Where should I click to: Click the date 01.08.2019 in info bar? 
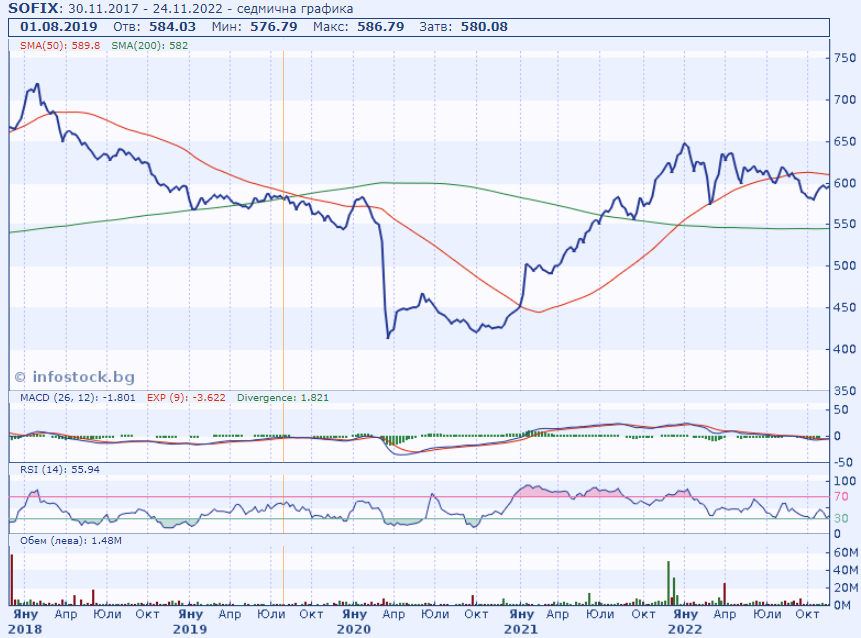point(59,27)
